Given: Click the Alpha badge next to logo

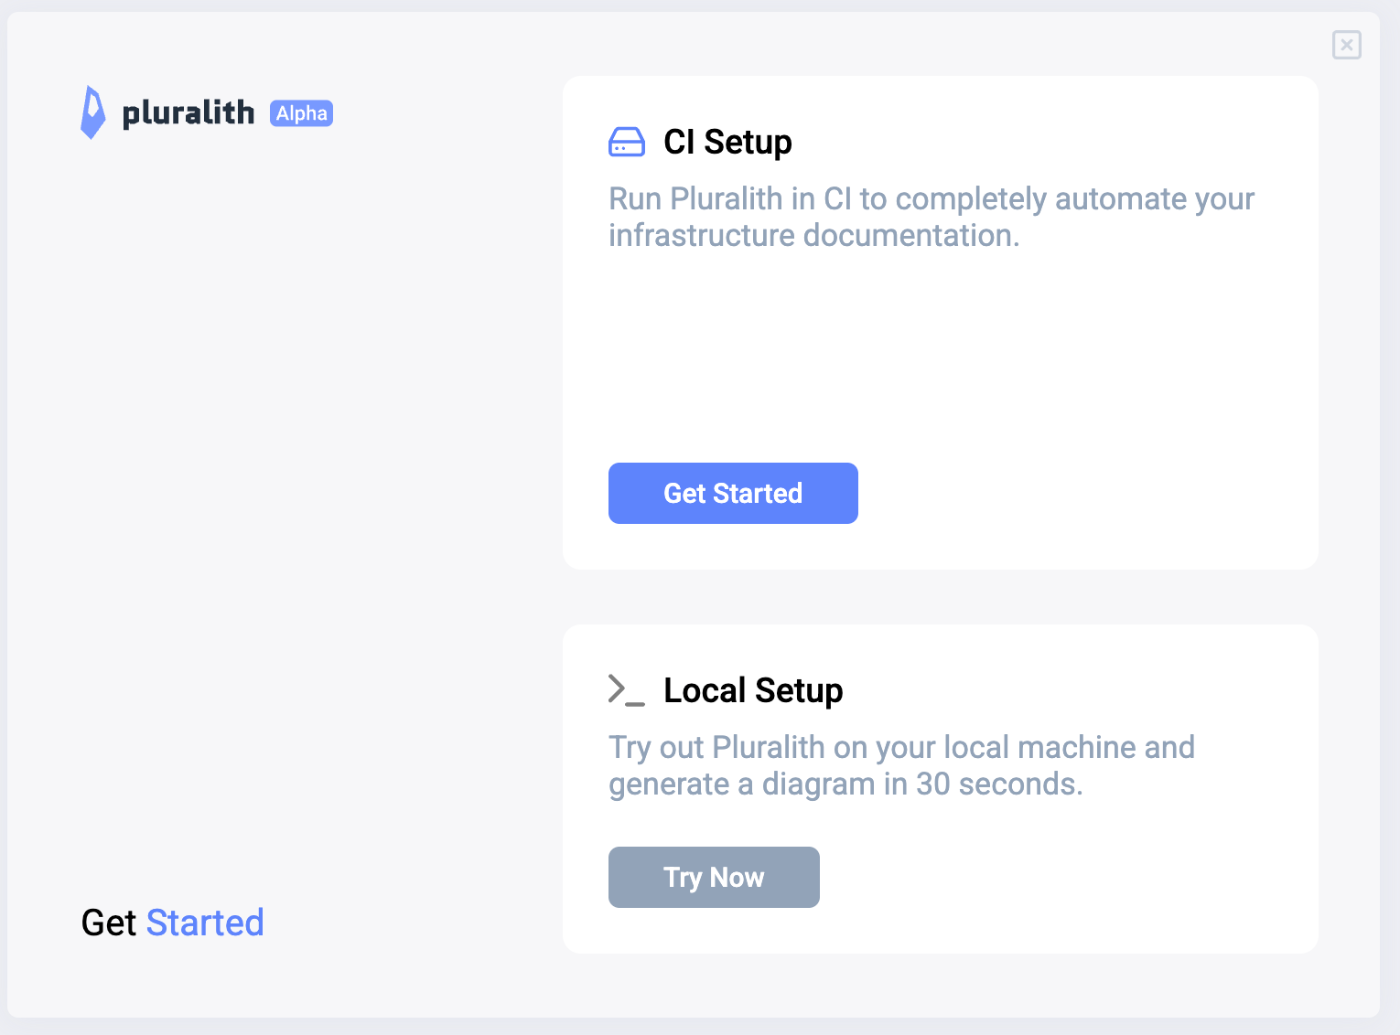Looking at the screenshot, I should (x=301, y=113).
